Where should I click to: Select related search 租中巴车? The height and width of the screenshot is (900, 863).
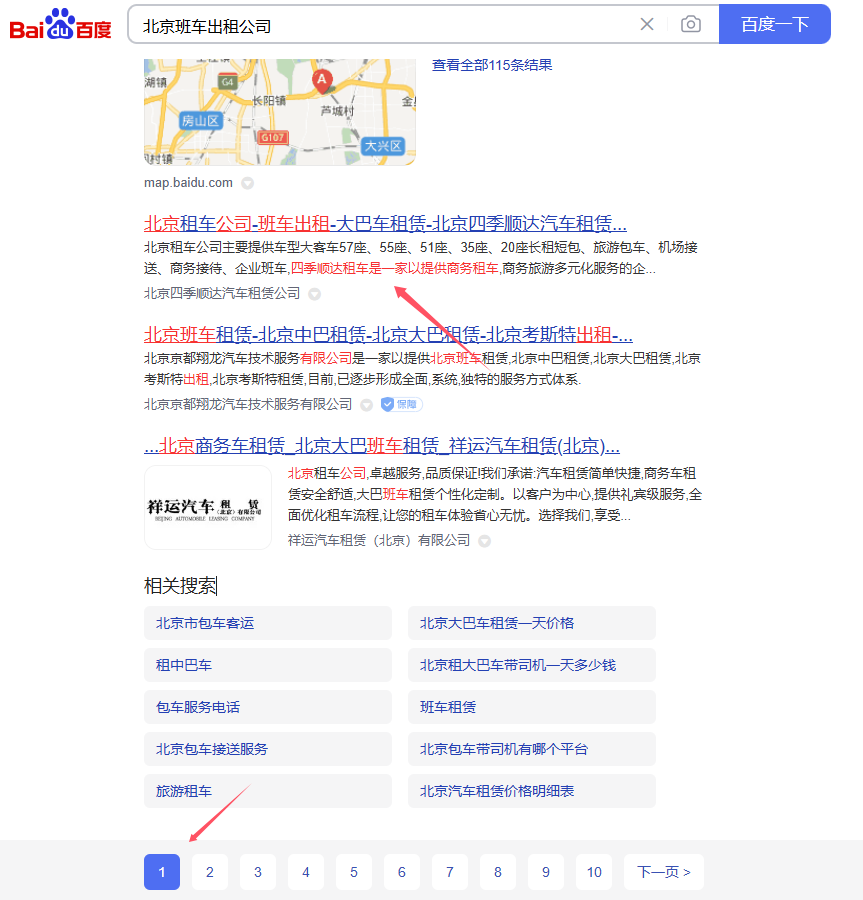point(268,665)
